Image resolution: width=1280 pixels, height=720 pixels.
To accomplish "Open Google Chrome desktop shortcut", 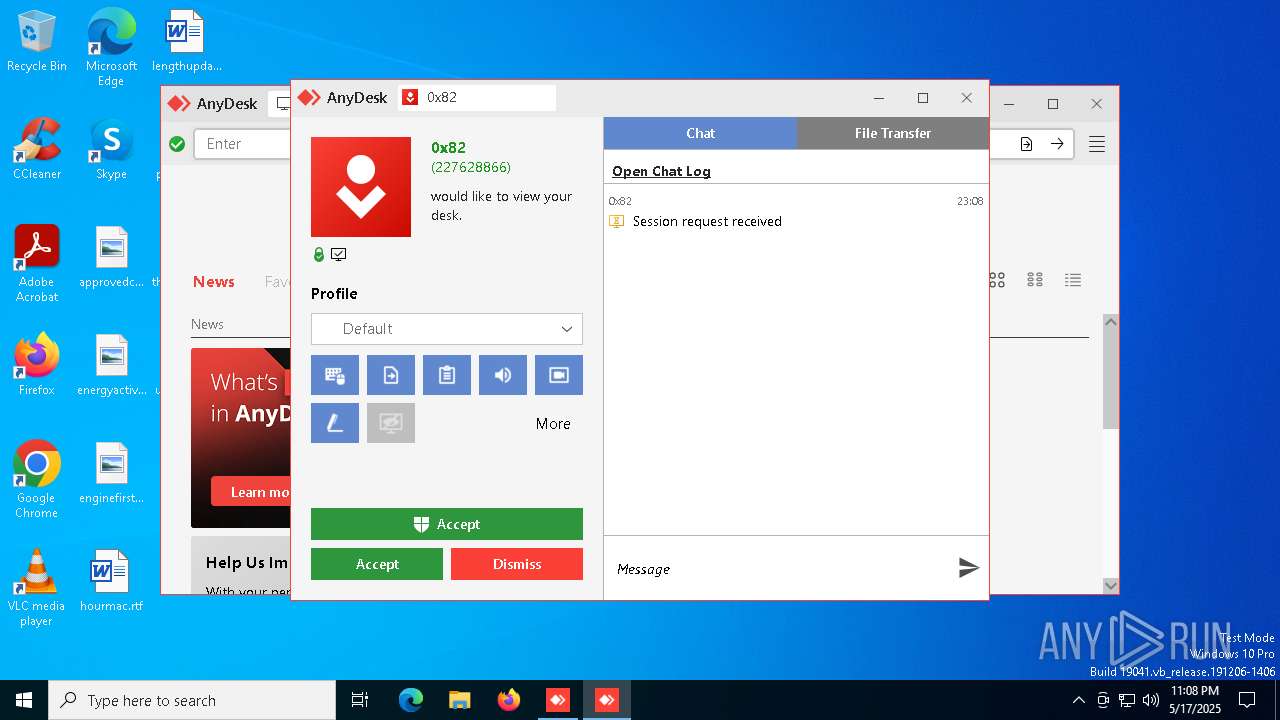I will [37, 479].
